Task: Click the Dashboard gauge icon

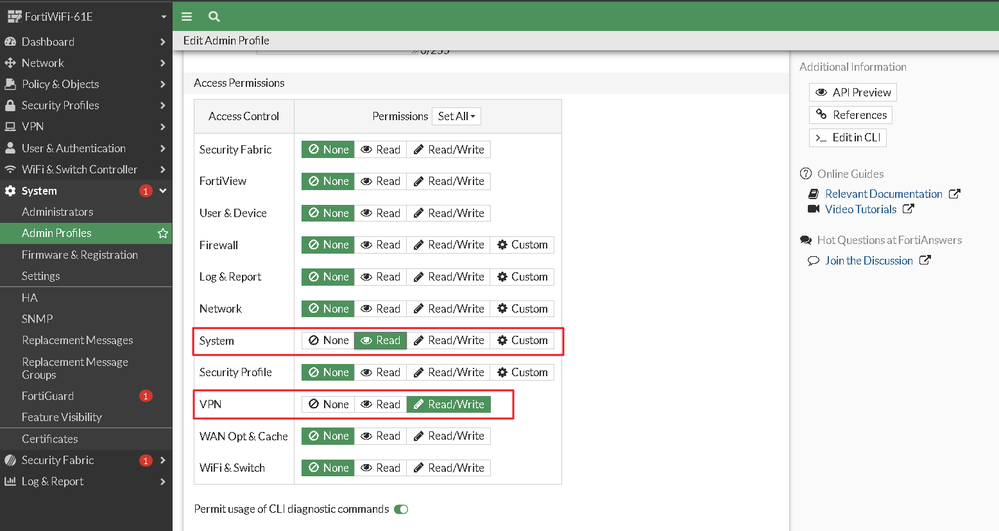Action: click(x=10, y=41)
